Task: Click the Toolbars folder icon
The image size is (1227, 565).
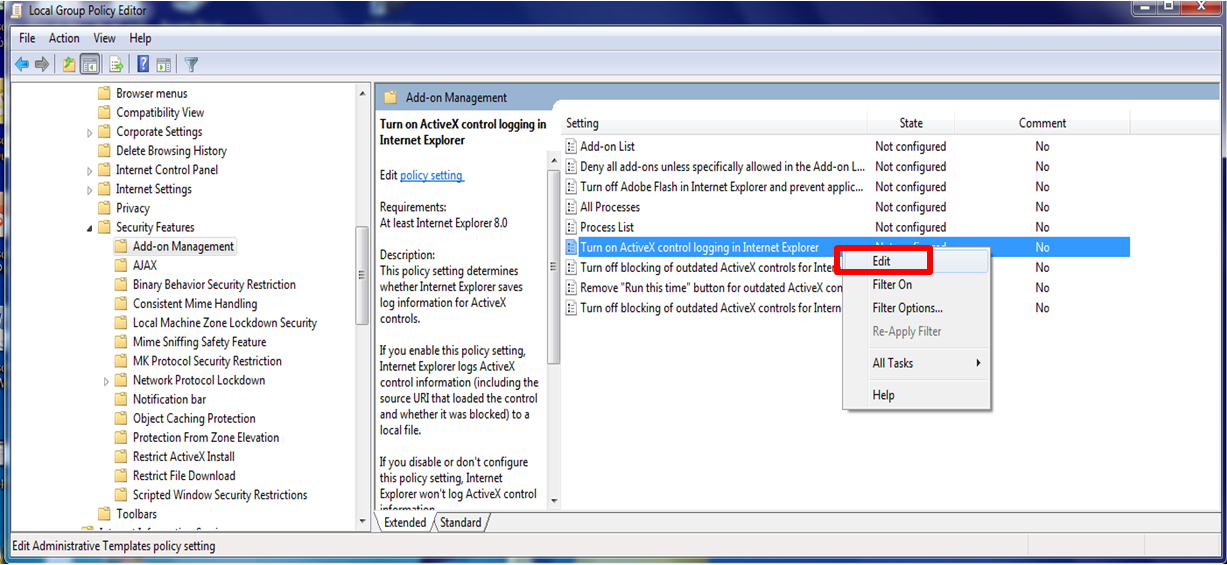Action: click(104, 514)
